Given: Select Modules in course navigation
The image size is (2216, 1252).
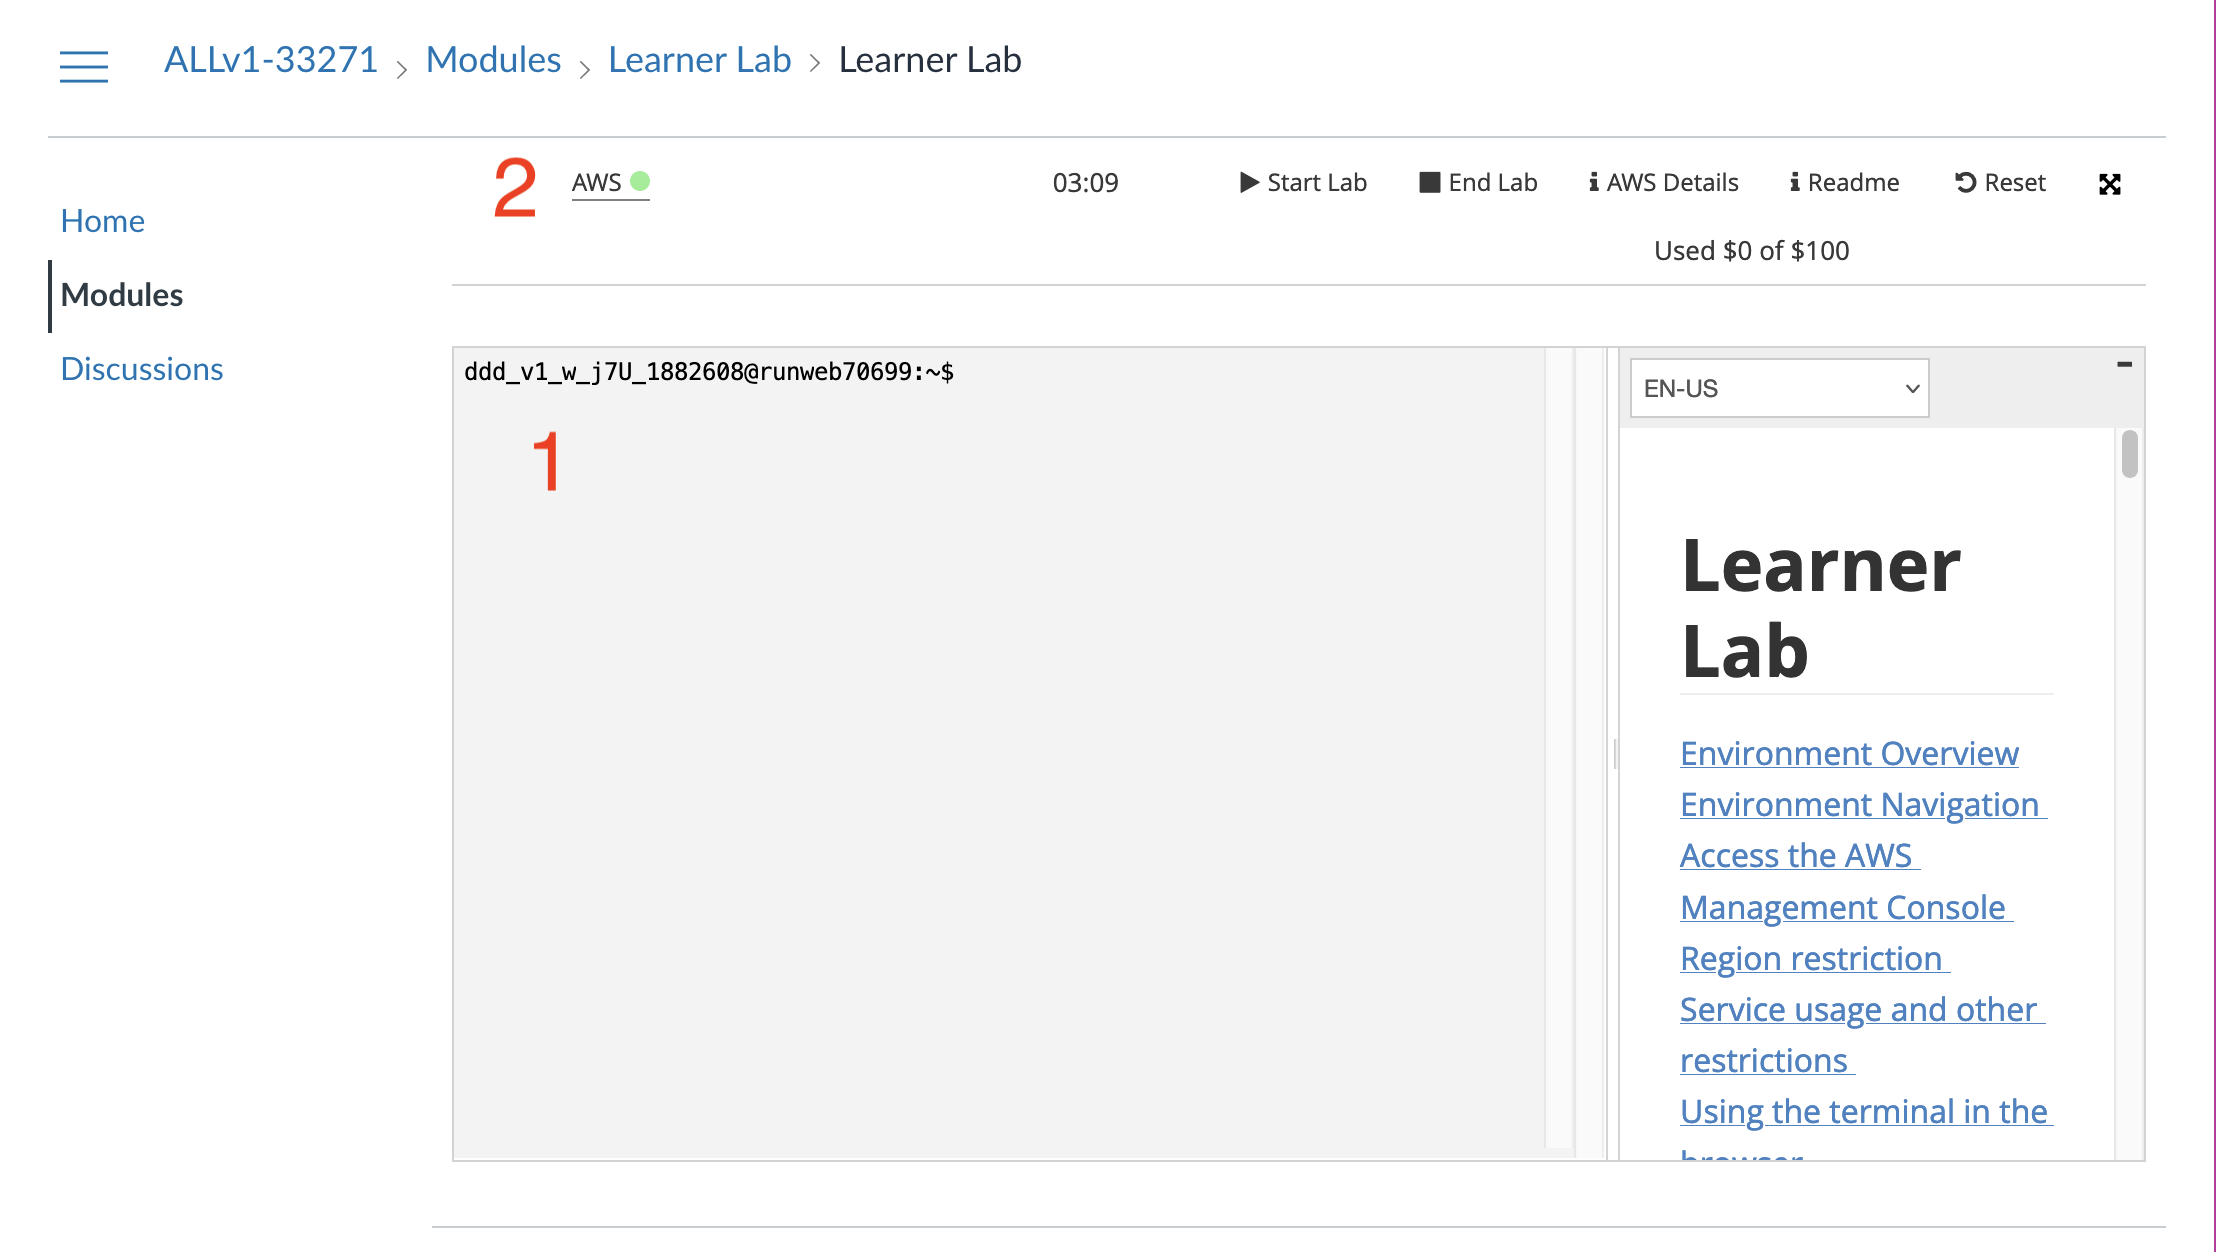Looking at the screenshot, I should [x=122, y=295].
